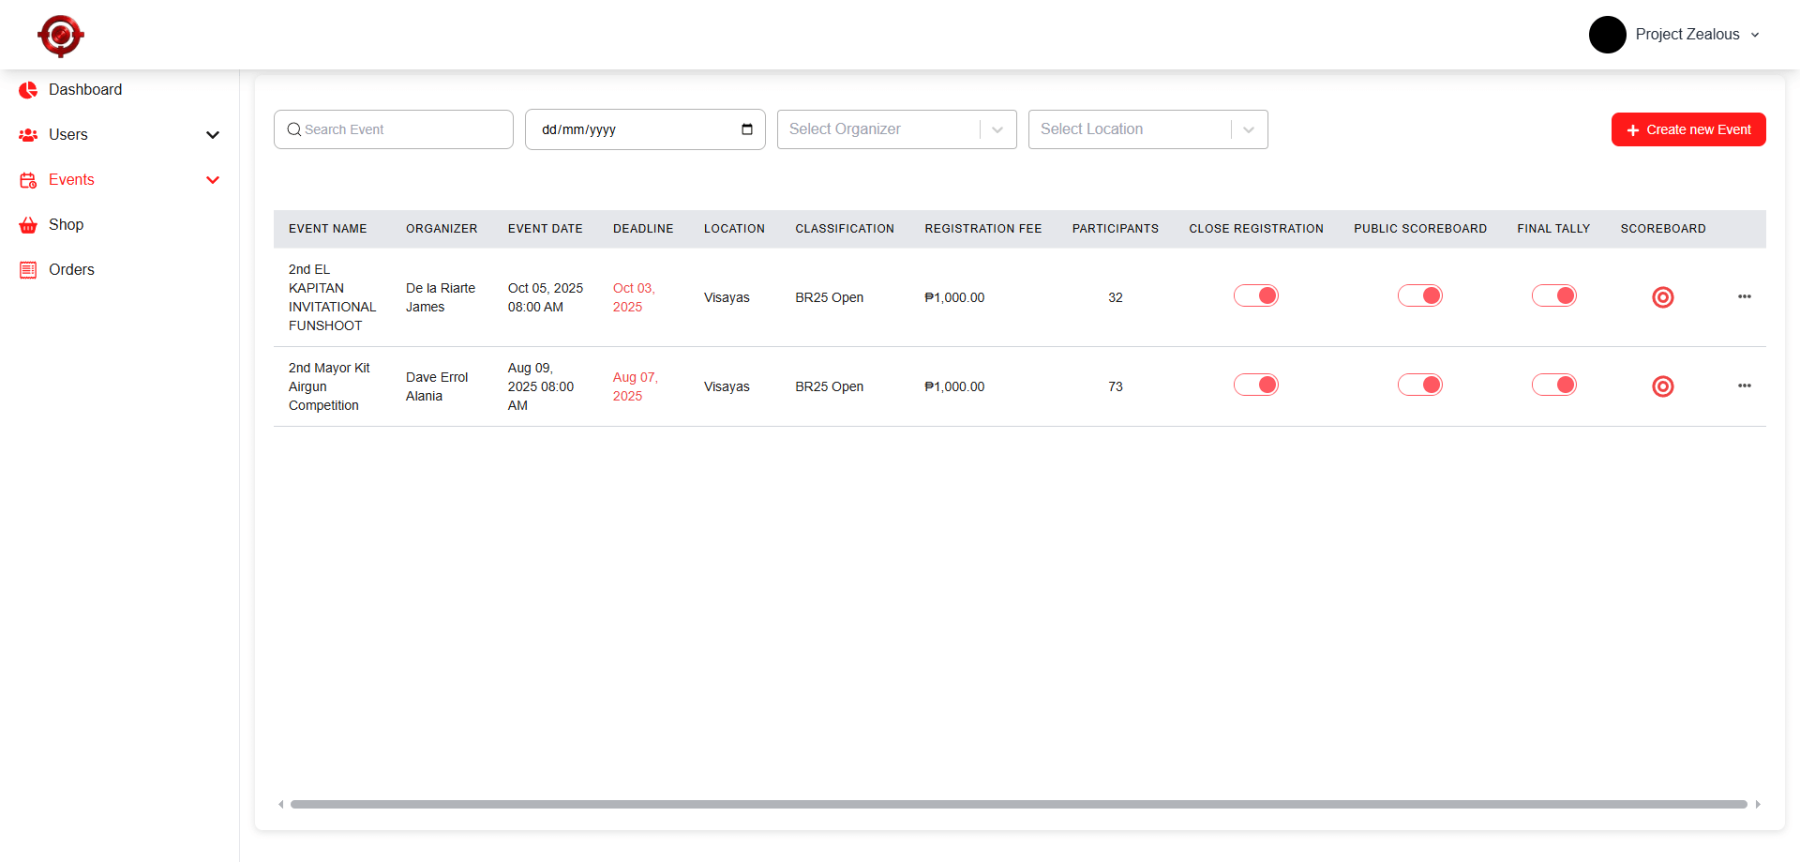Toggle Public Scoreboard for 2nd Mayor Kit event
The width and height of the screenshot is (1800, 862).
click(1419, 385)
